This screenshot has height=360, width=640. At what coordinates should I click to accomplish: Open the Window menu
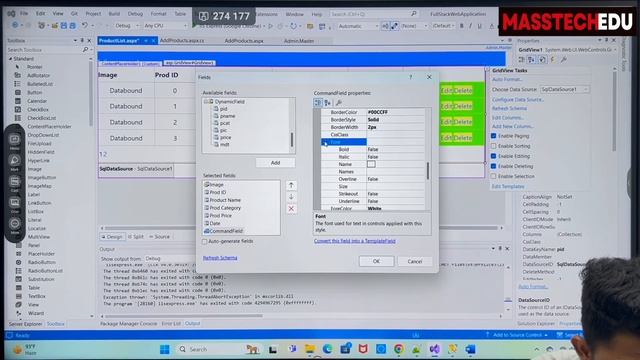(x=294, y=14)
